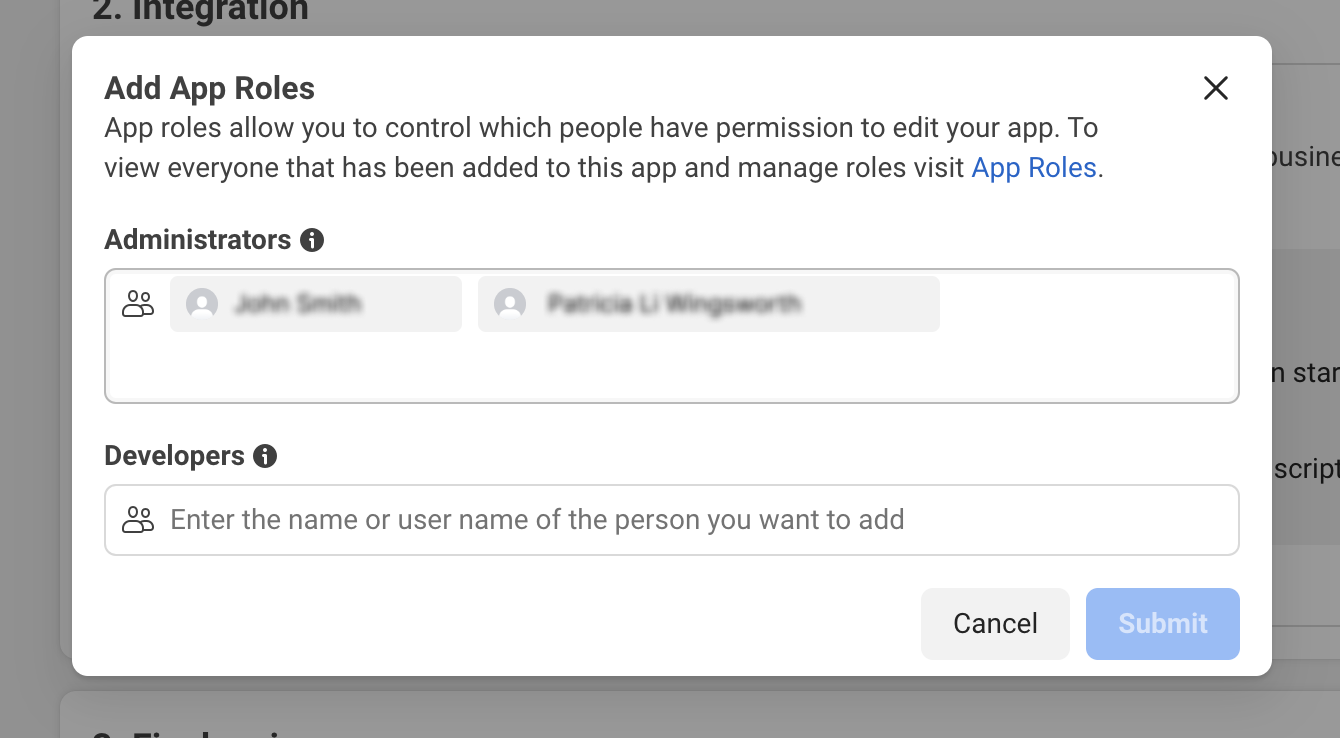Image resolution: width=1340 pixels, height=738 pixels.
Task: Close the Add App Roles dialog
Action: tap(1215, 88)
